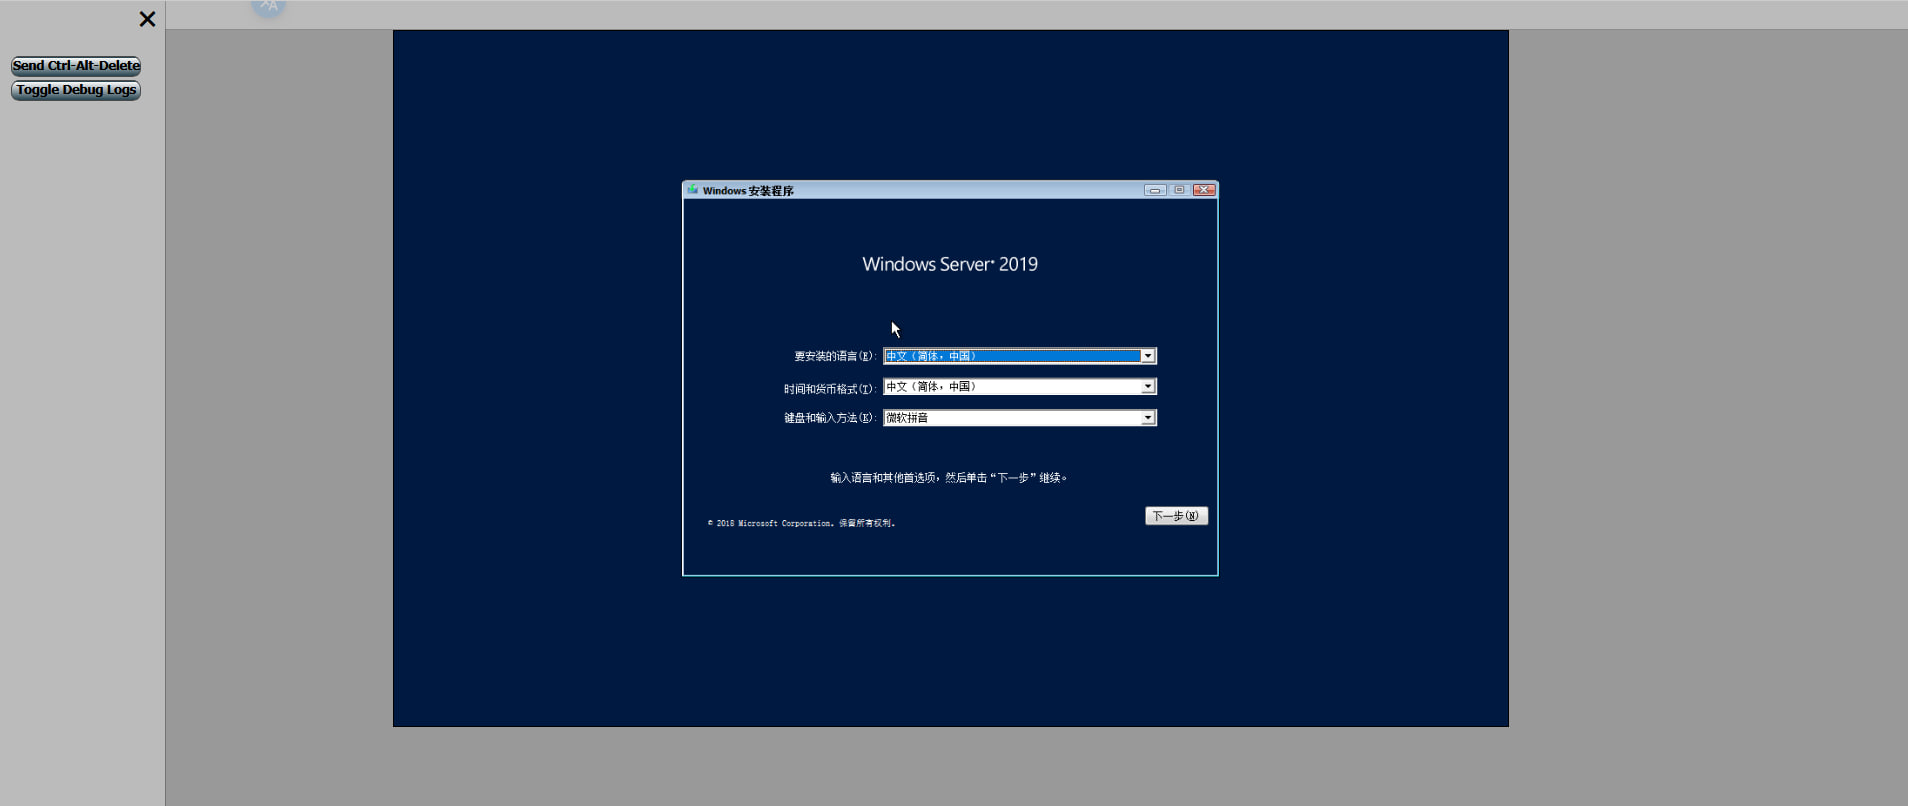The height and width of the screenshot is (806, 1908).
Task: Click the Windows Server 2019 heading text
Action: 950,264
